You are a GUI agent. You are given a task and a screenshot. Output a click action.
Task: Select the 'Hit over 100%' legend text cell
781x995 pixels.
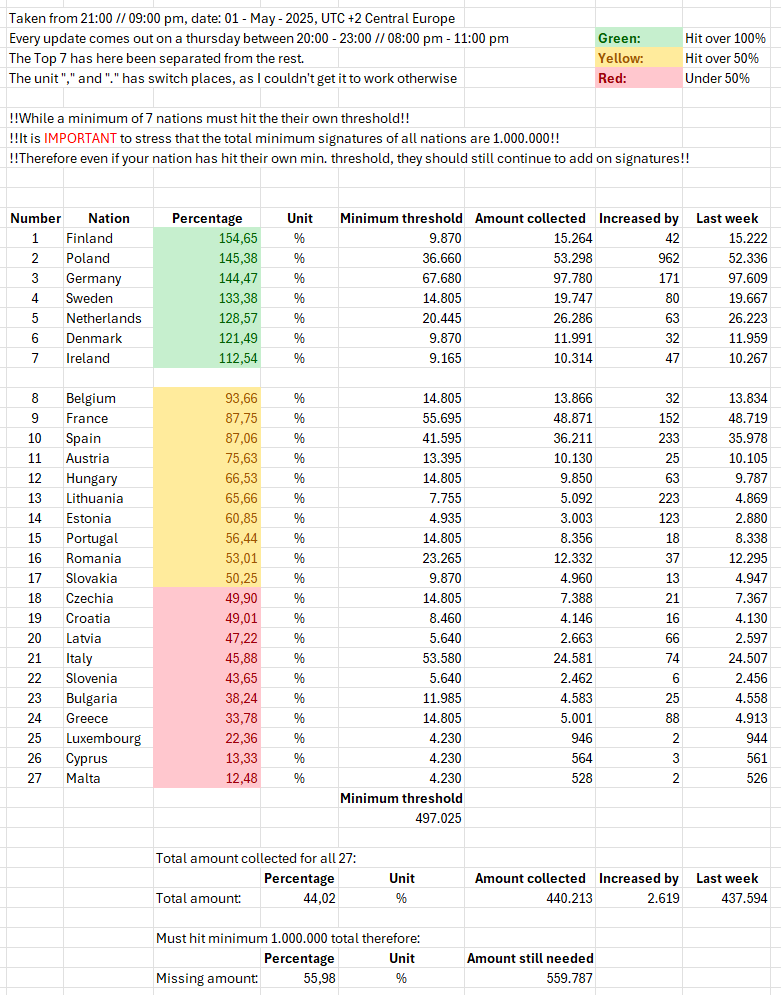click(x=726, y=38)
